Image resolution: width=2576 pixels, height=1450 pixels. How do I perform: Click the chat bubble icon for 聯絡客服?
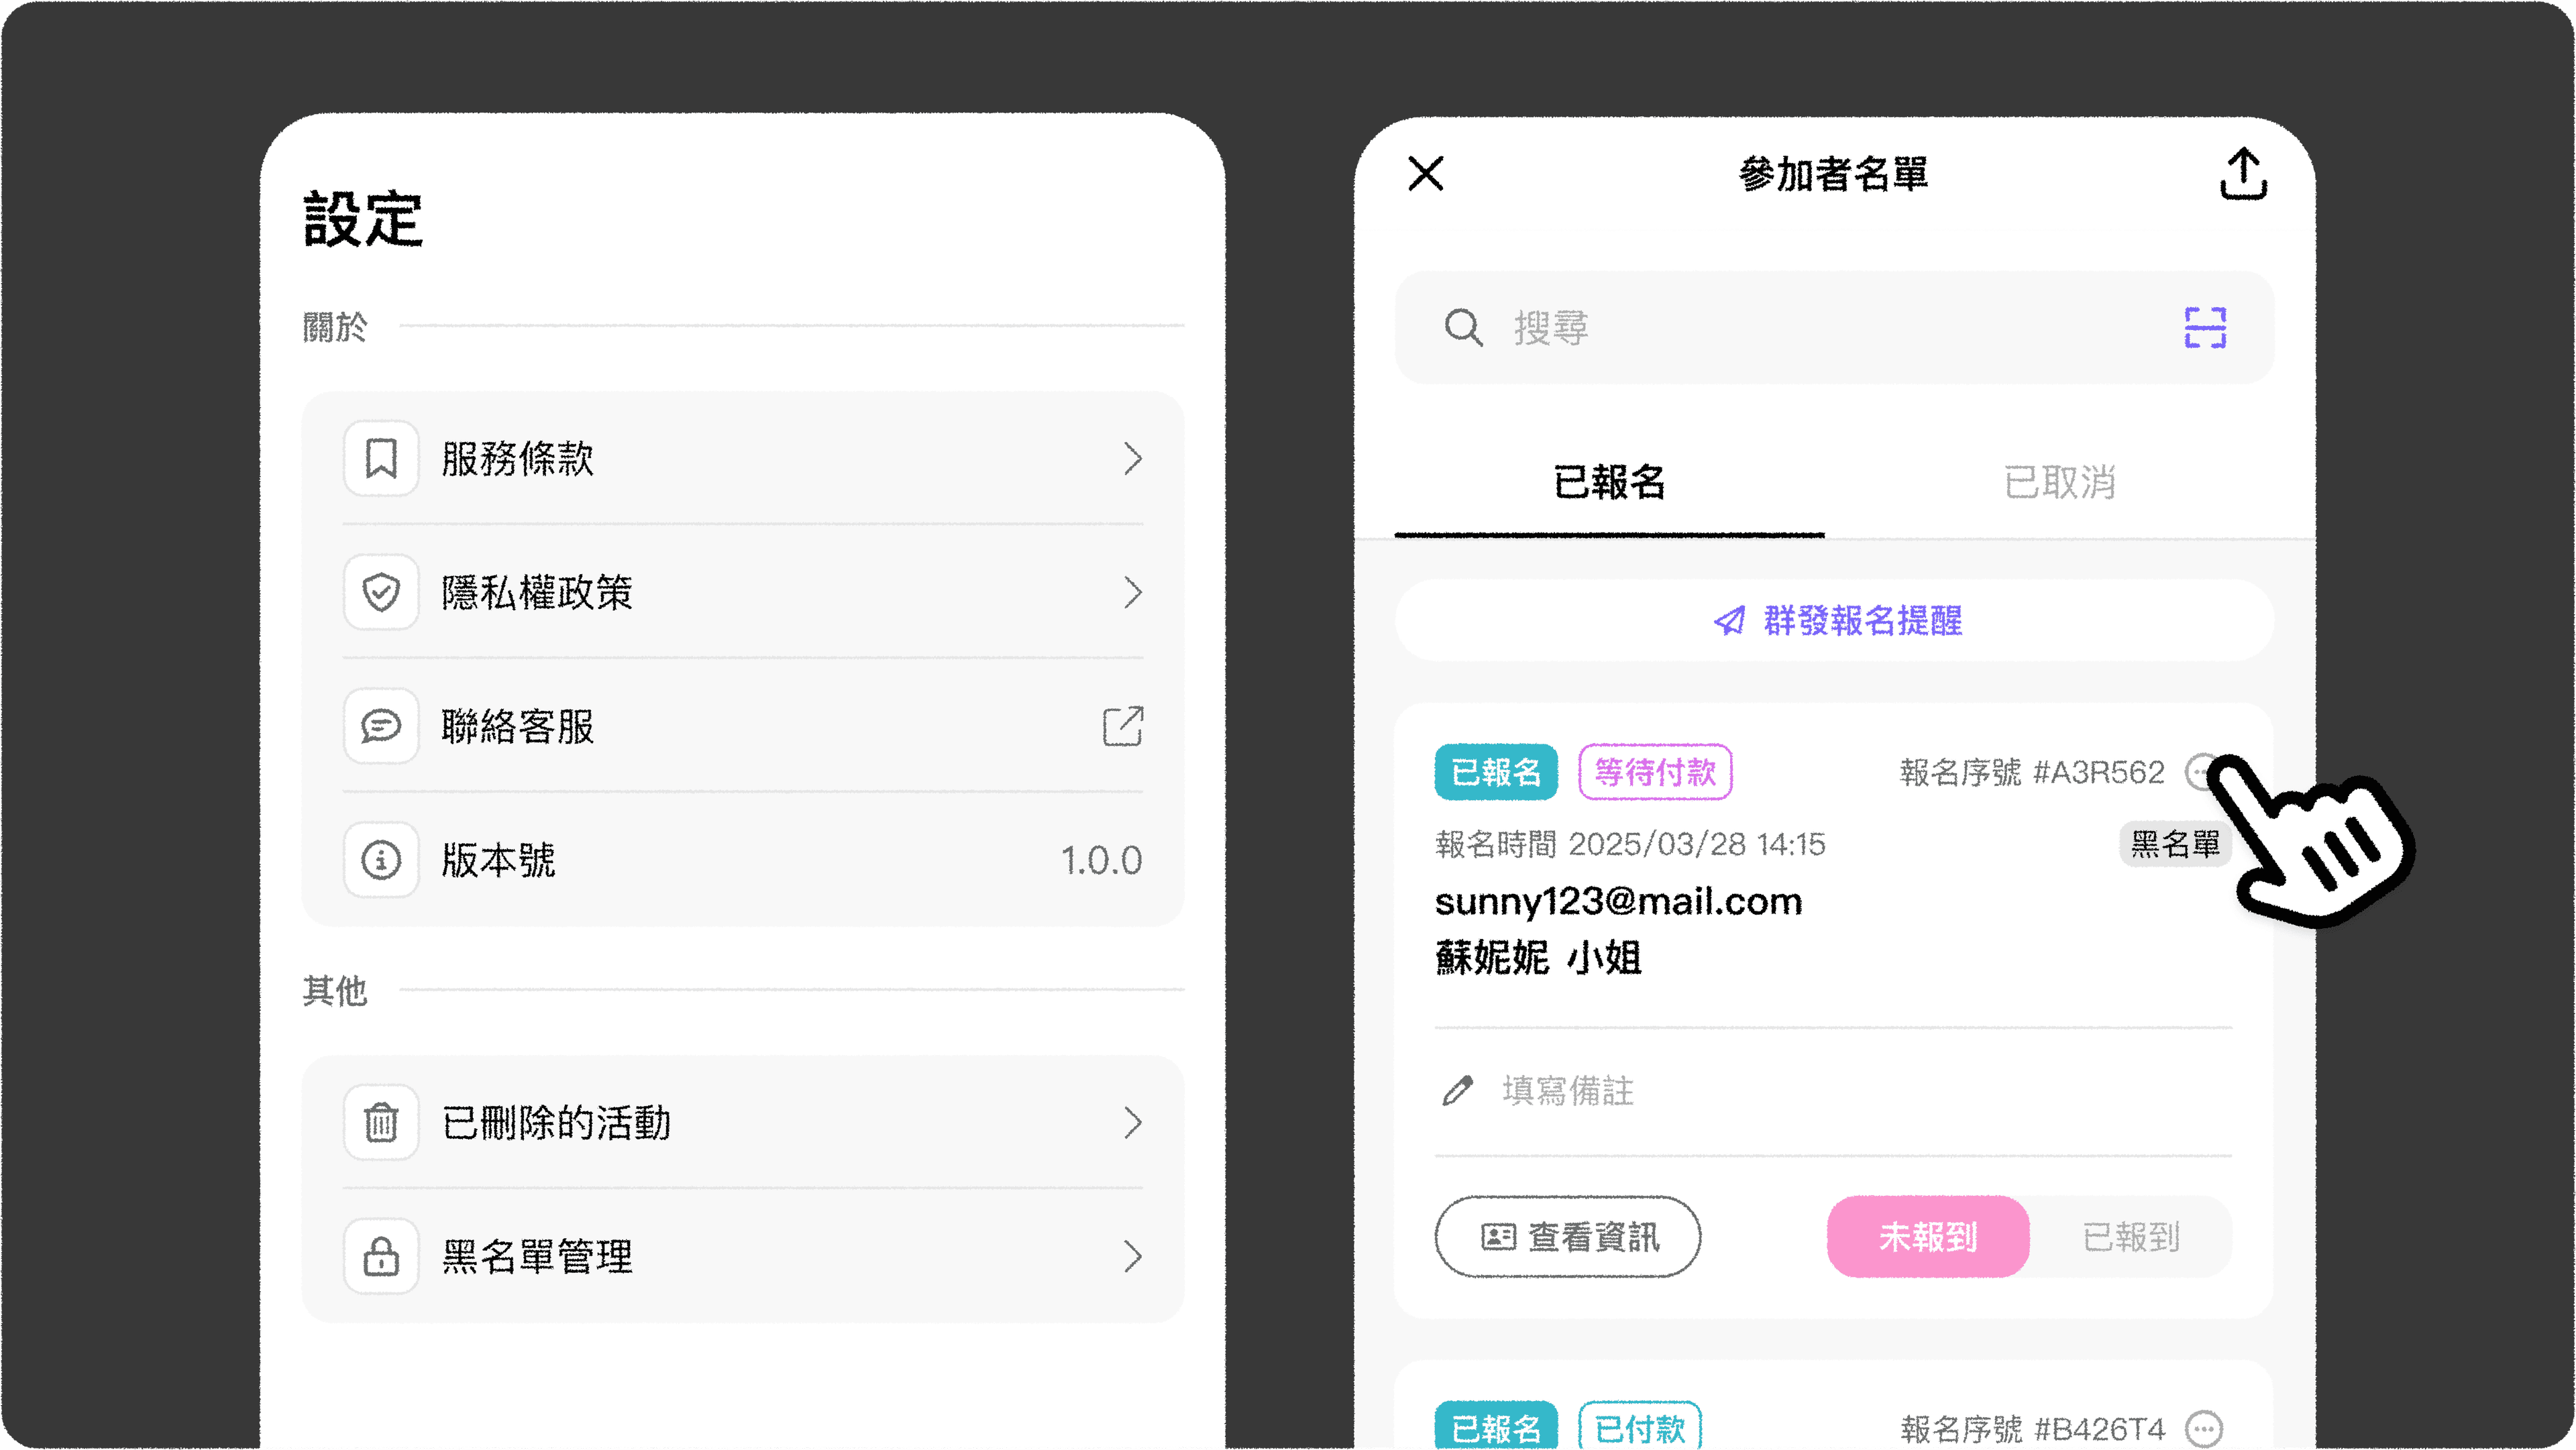[381, 726]
